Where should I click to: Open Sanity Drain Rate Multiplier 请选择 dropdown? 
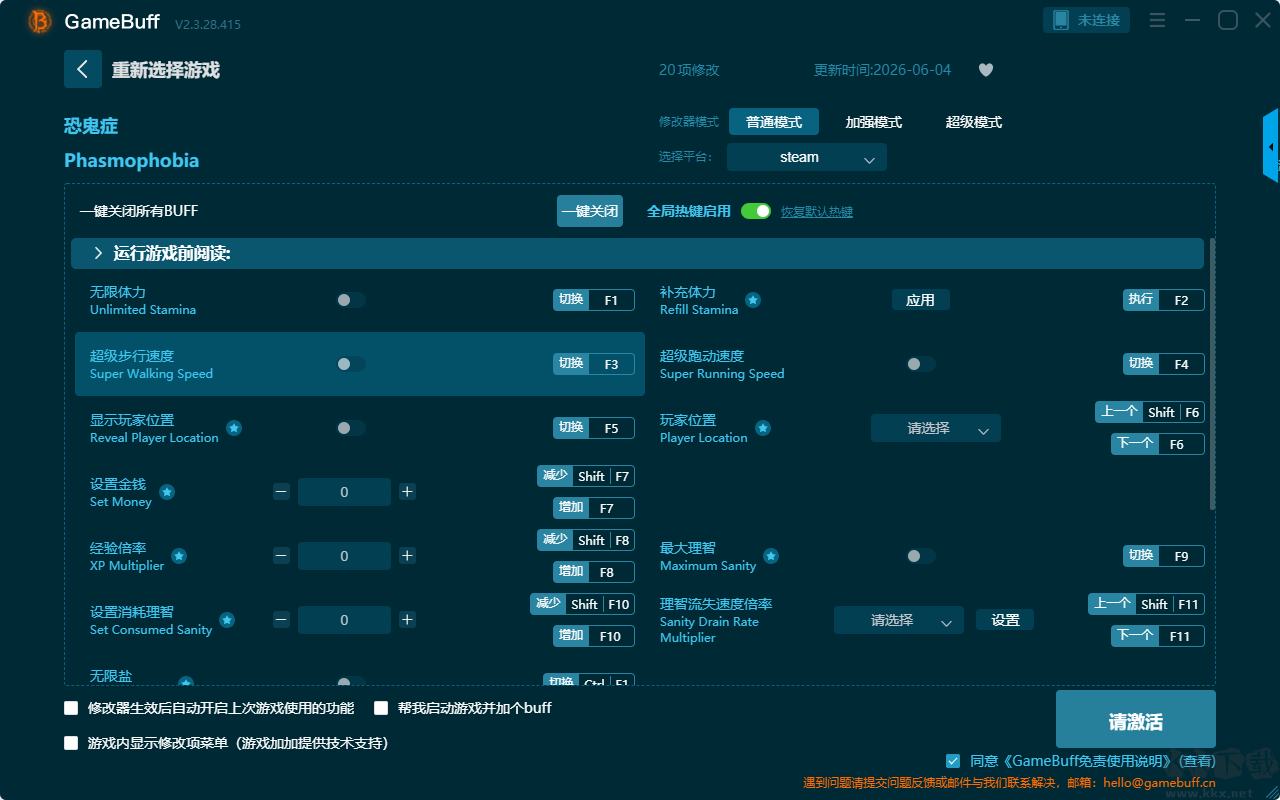click(899, 620)
